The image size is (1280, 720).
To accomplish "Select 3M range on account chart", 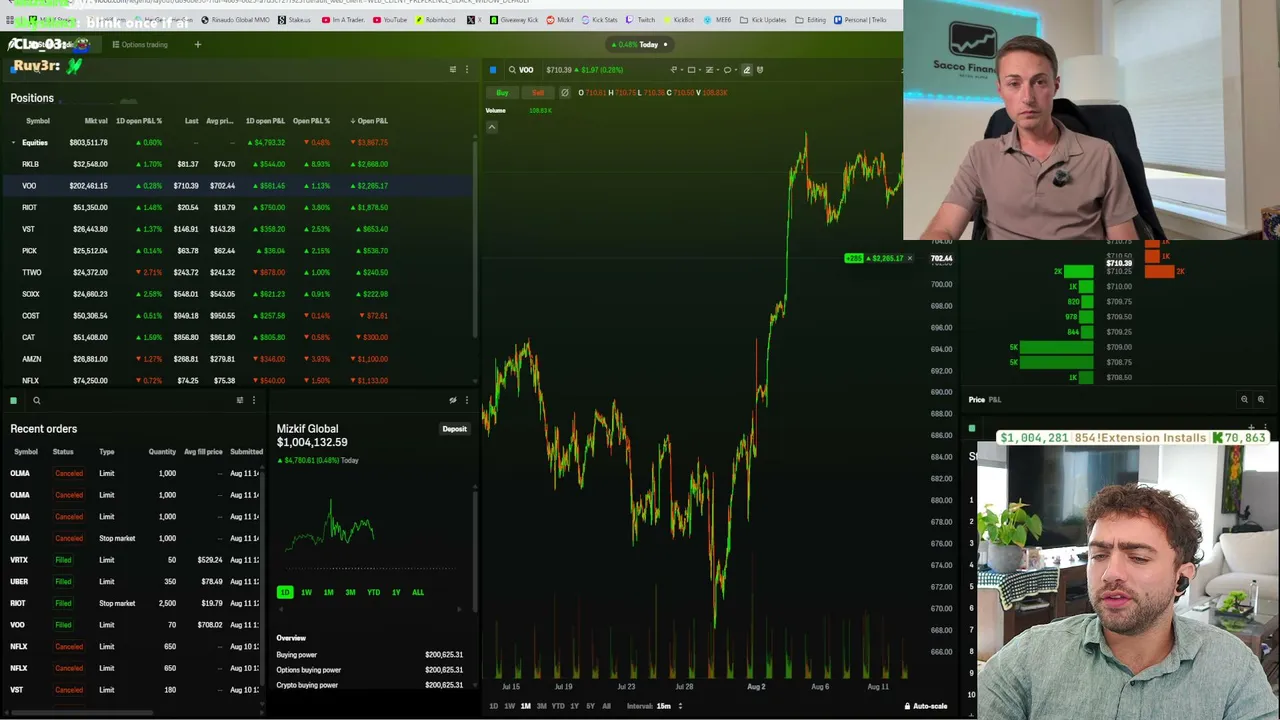I will click(x=350, y=592).
